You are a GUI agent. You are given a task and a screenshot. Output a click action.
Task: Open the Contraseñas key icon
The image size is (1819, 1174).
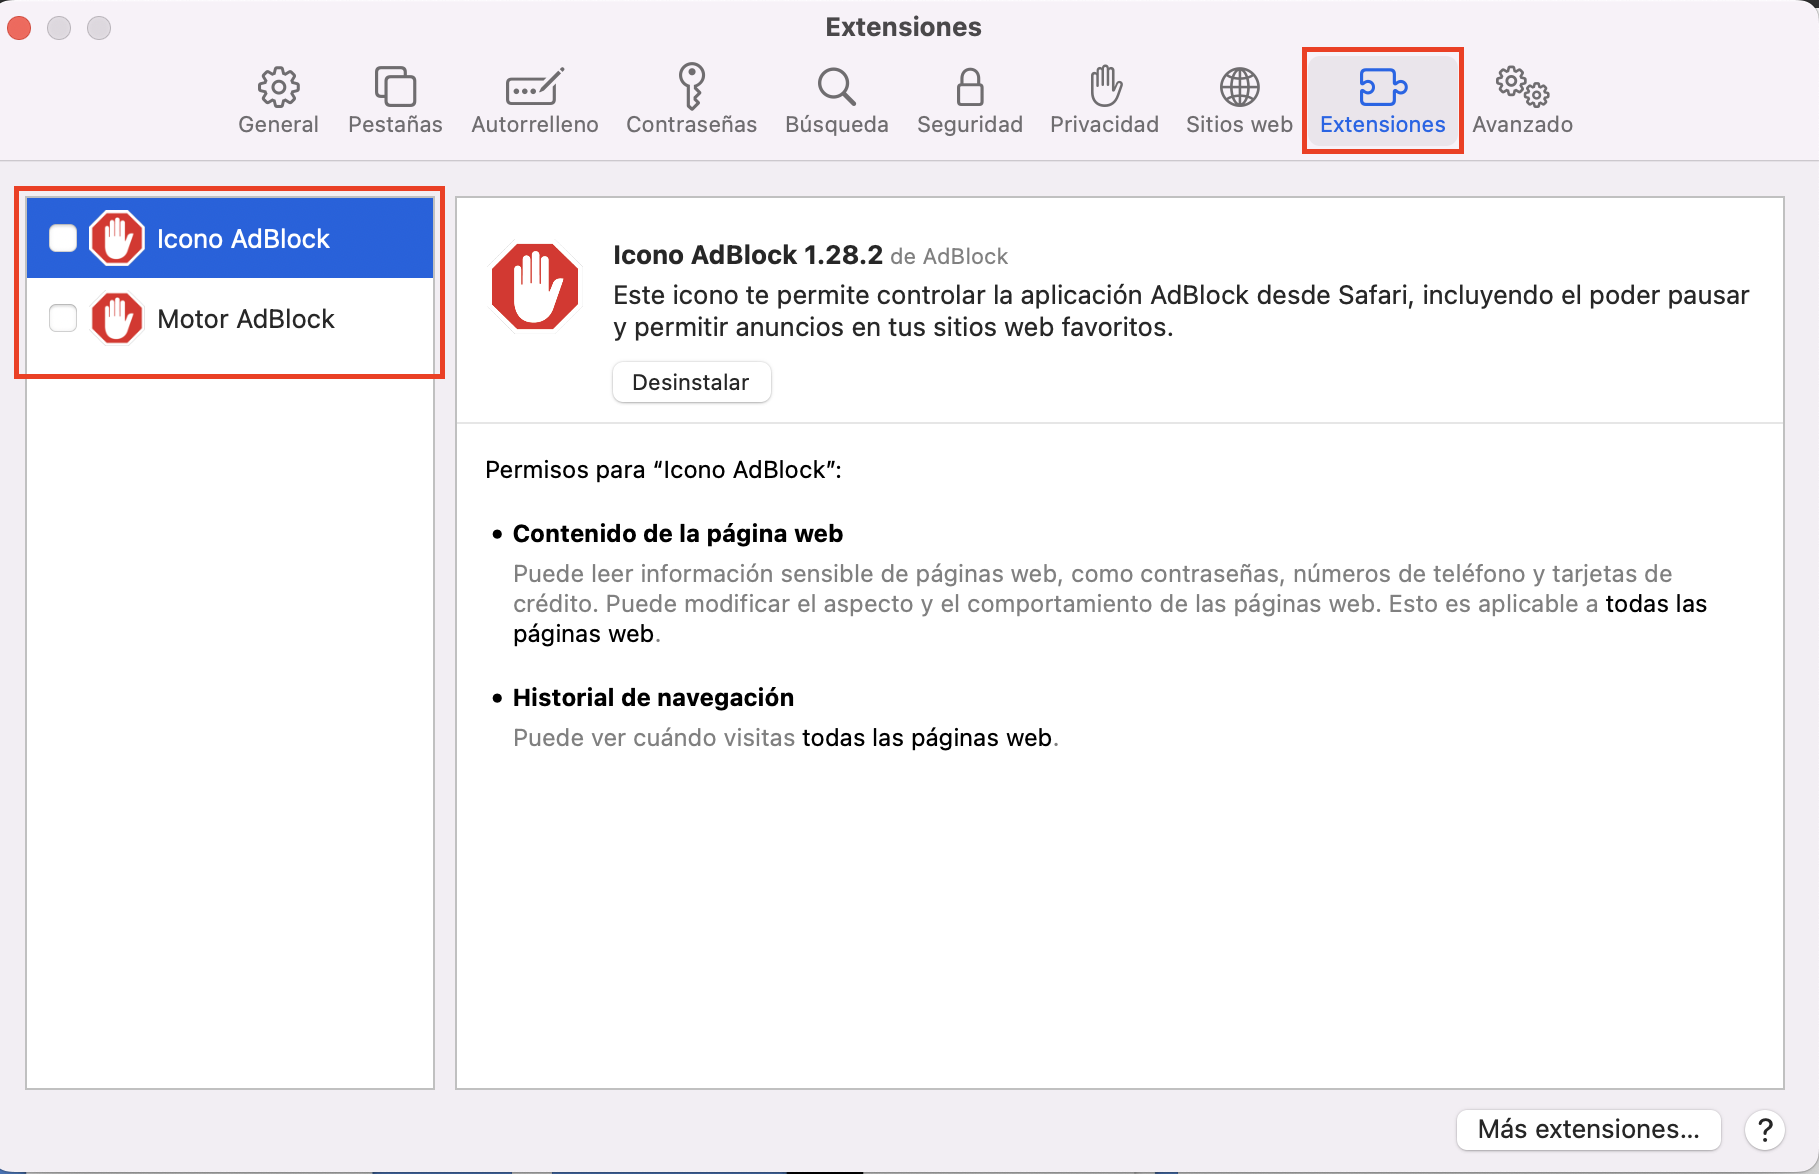691,86
